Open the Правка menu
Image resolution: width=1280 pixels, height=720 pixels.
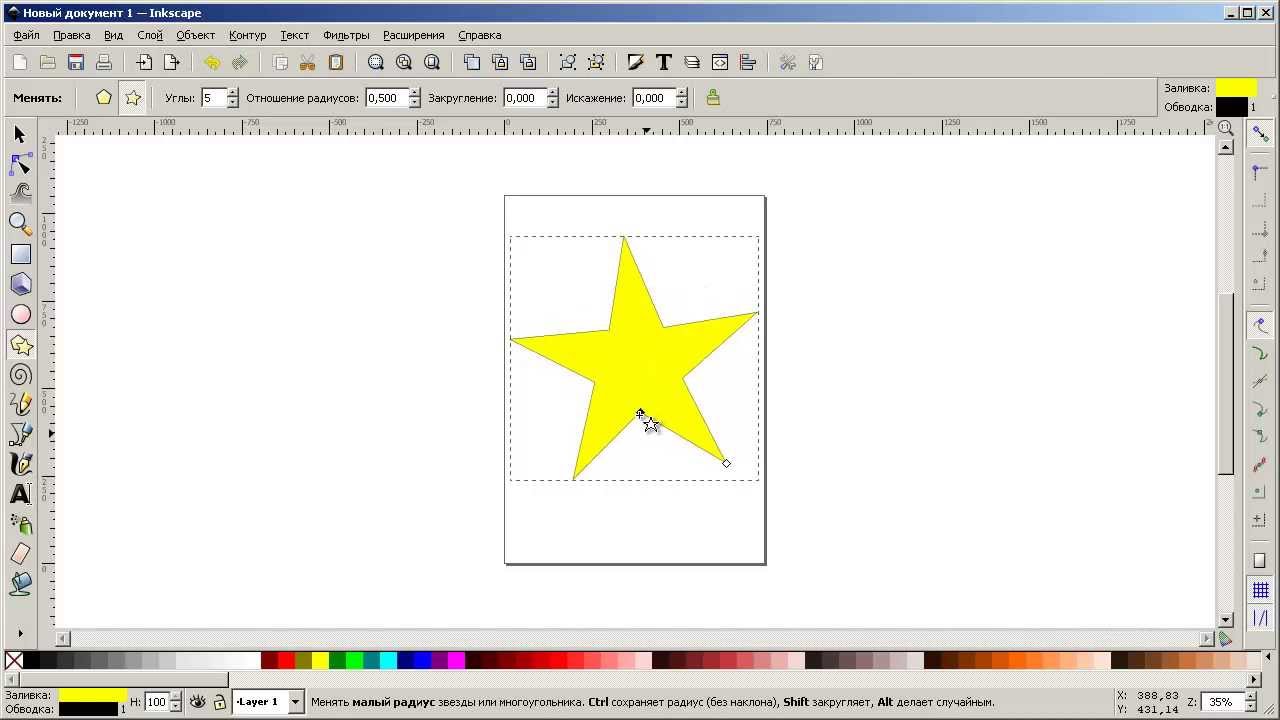72,35
